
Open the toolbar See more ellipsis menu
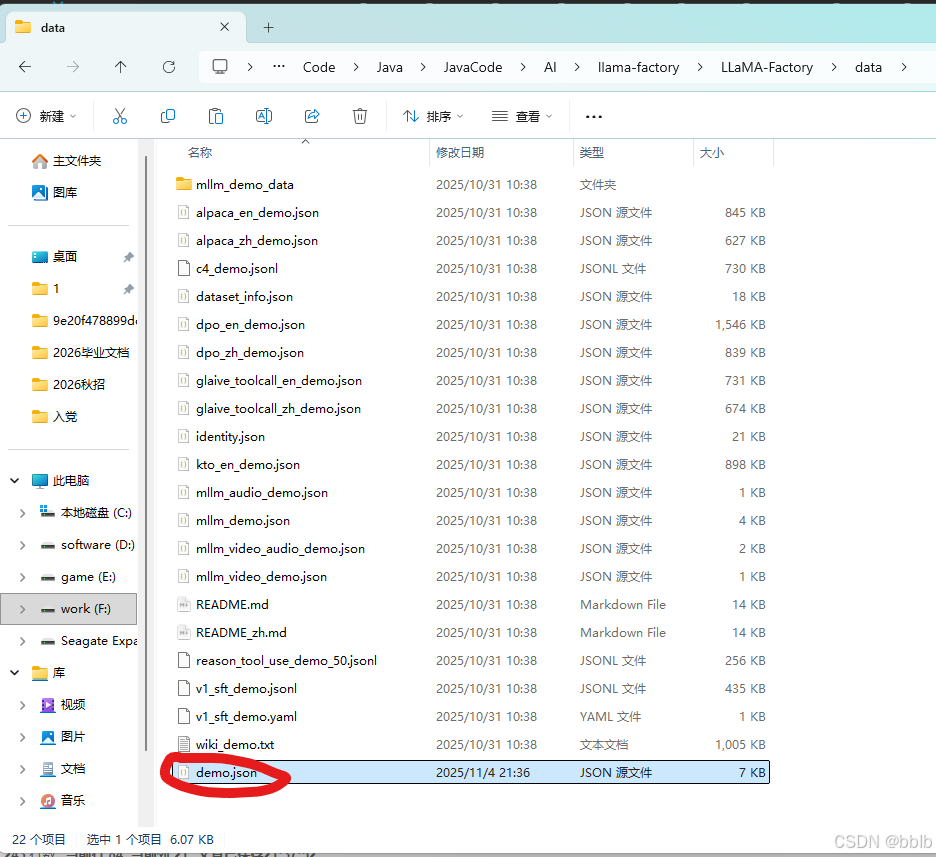pos(594,116)
